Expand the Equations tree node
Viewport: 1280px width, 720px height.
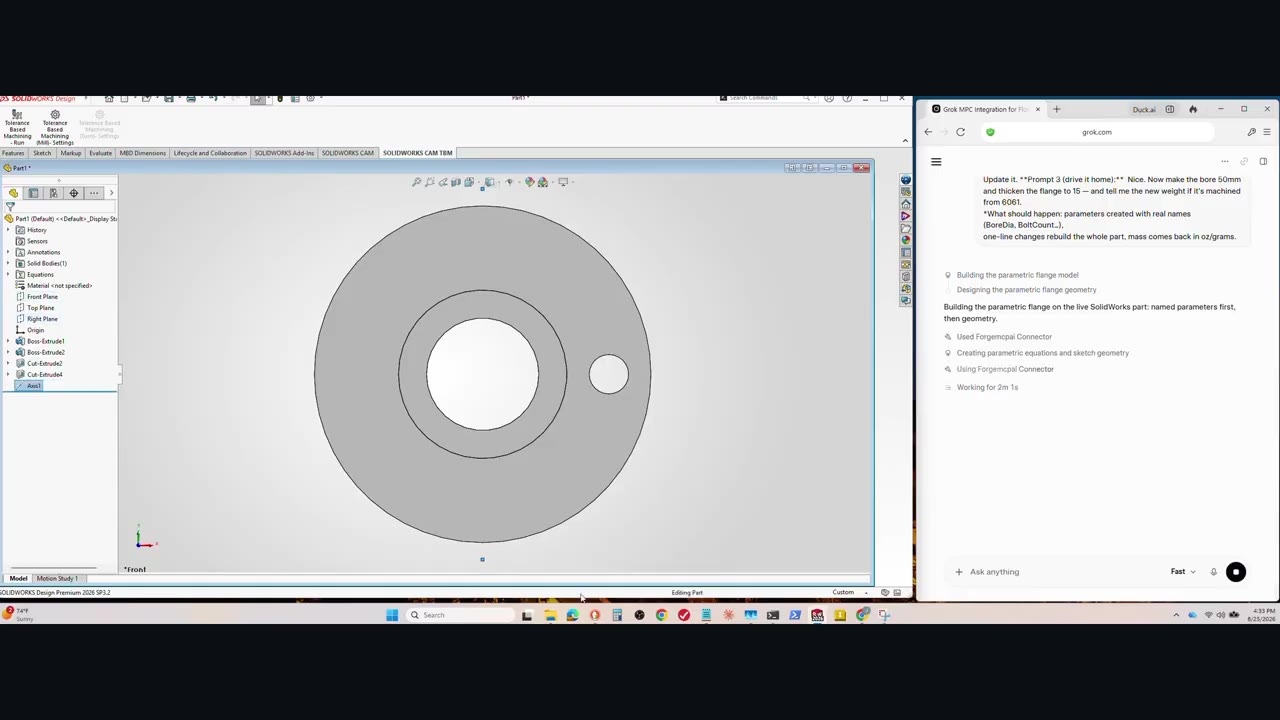point(8,274)
